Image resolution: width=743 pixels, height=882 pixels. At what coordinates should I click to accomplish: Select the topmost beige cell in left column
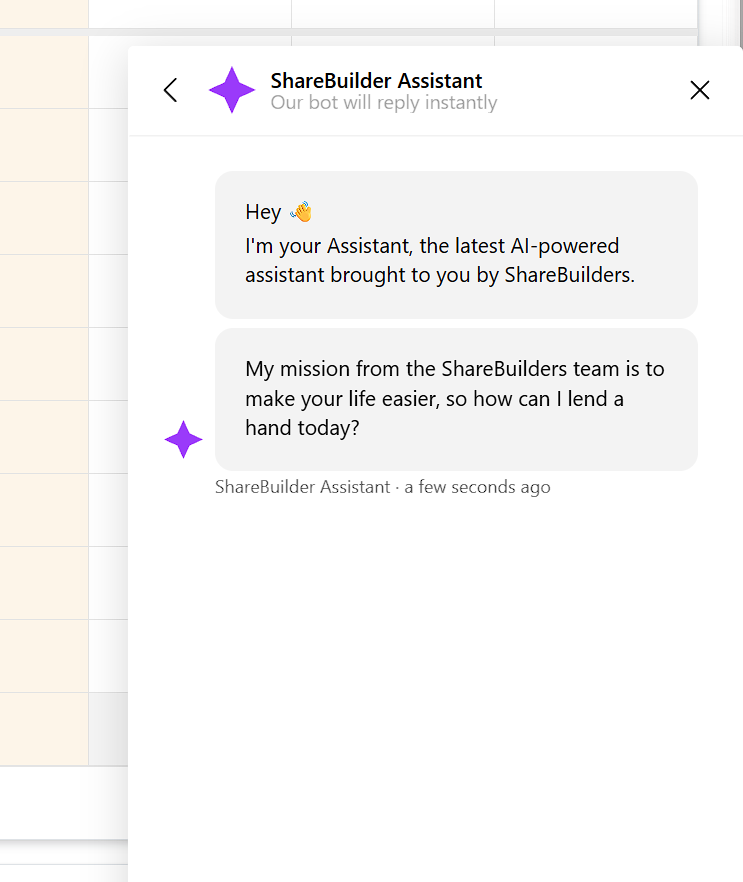point(44,14)
